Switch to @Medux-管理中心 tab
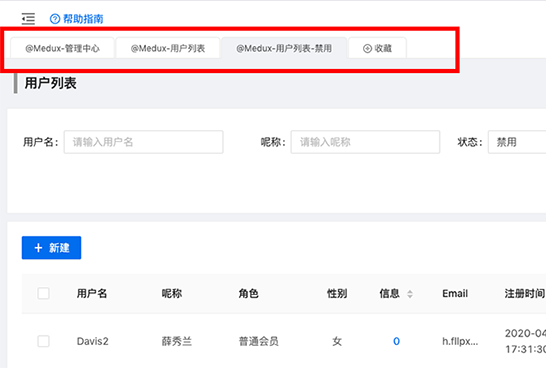 point(63,48)
